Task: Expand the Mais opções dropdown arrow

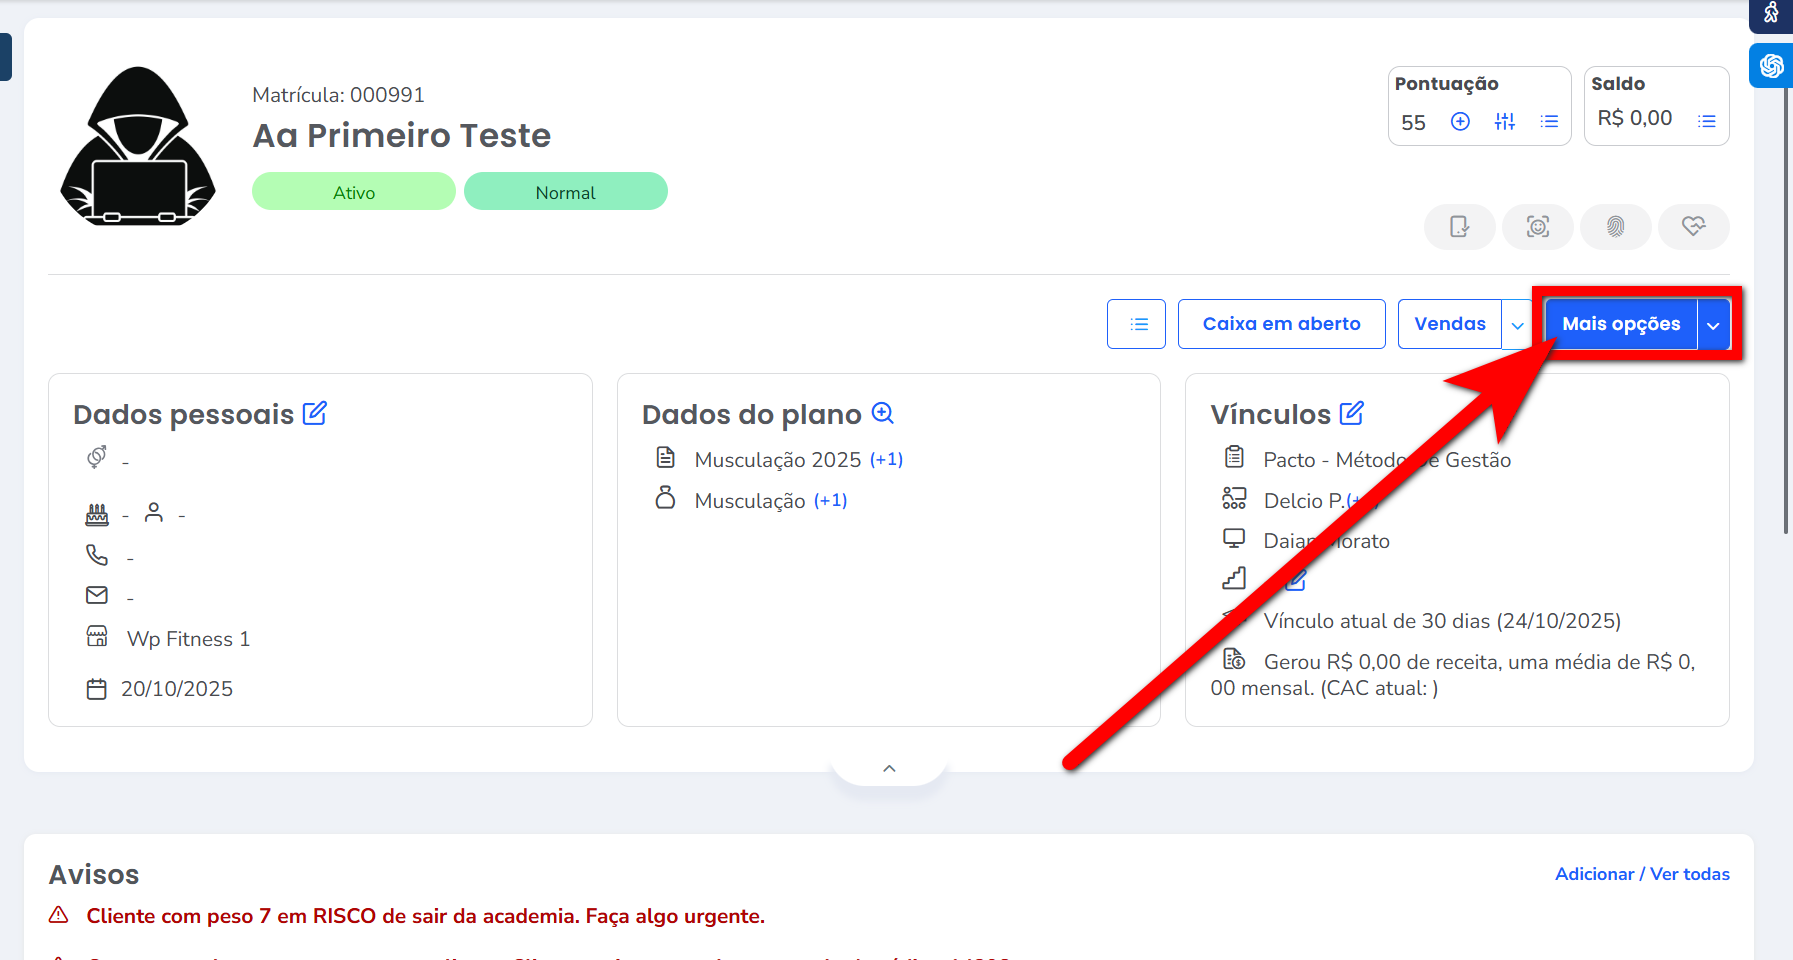Action: [x=1713, y=325]
